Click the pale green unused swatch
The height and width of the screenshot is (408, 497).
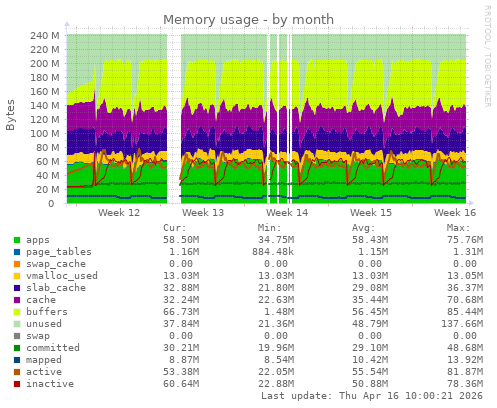[x=17, y=324]
